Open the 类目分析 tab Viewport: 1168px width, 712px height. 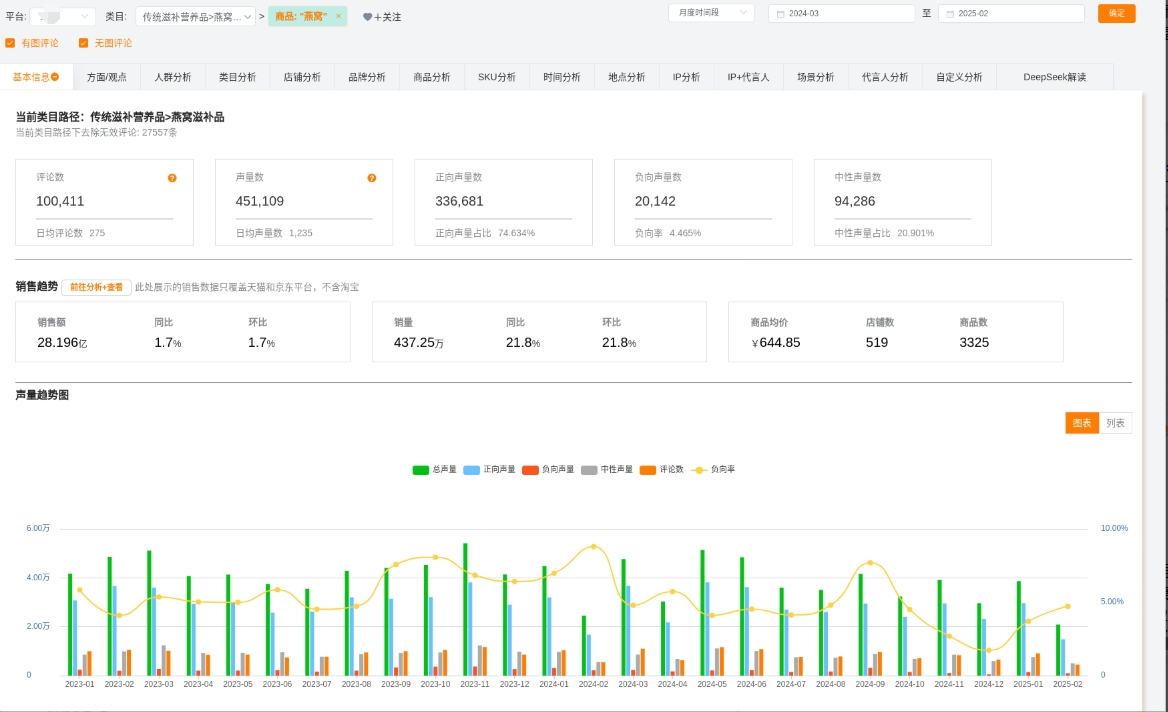(238, 77)
